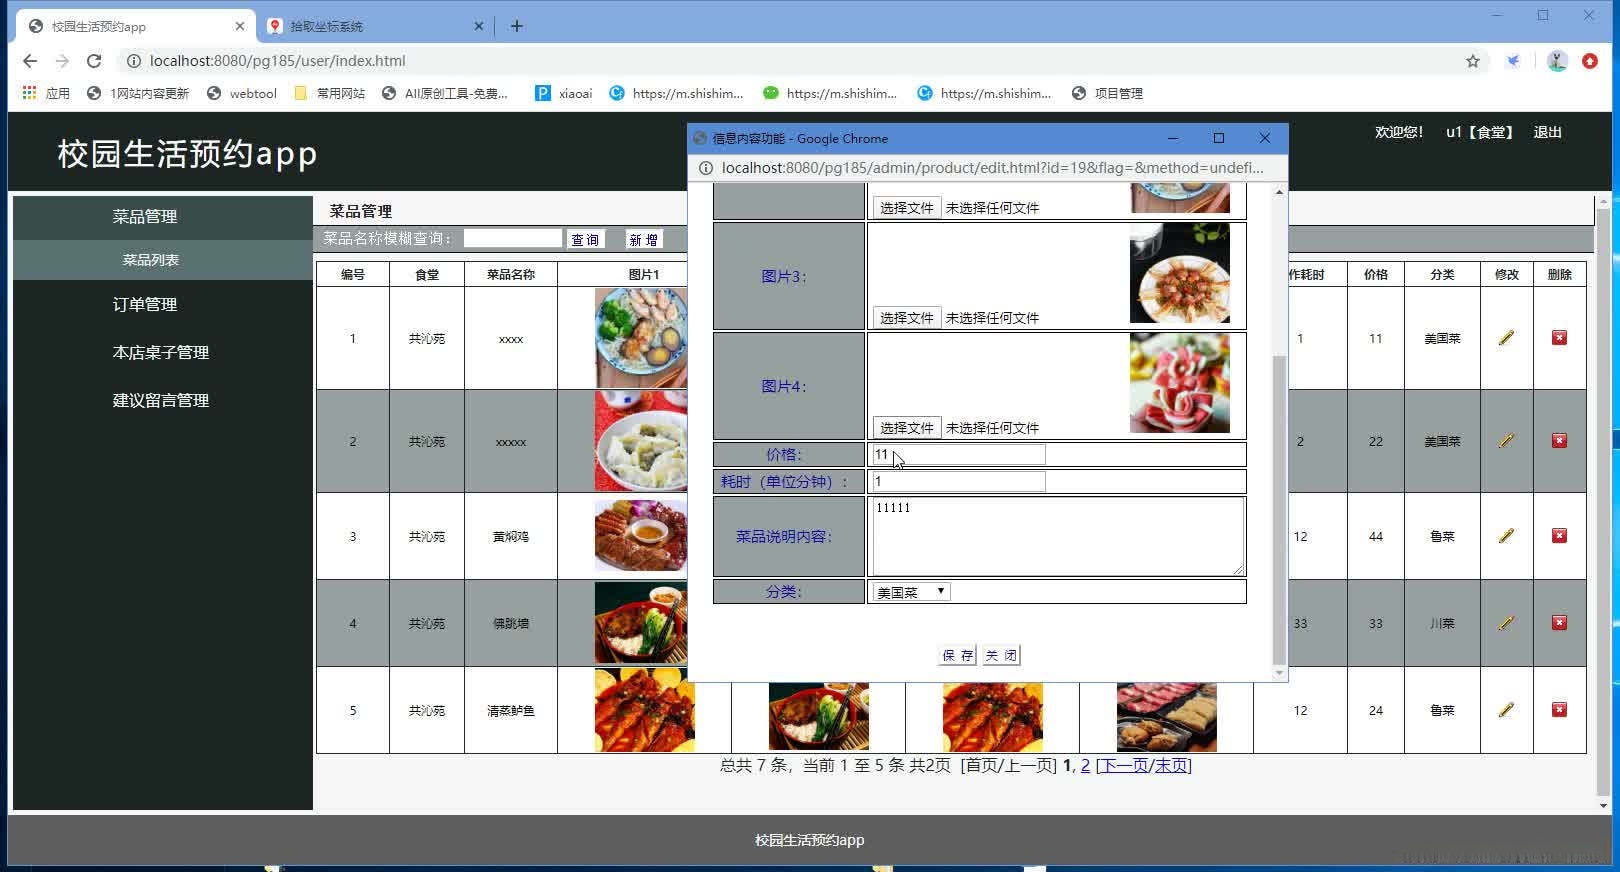Click the 耗时 minutes input field

(x=958, y=481)
